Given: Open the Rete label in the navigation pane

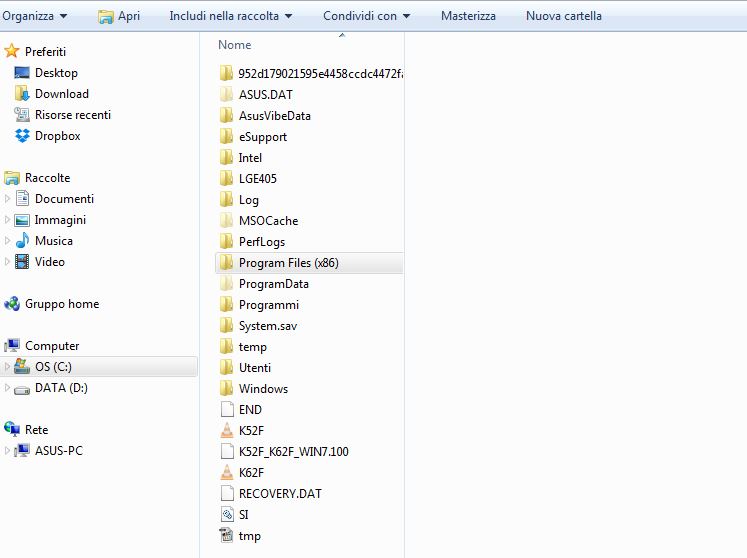Looking at the screenshot, I should coord(37,430).
